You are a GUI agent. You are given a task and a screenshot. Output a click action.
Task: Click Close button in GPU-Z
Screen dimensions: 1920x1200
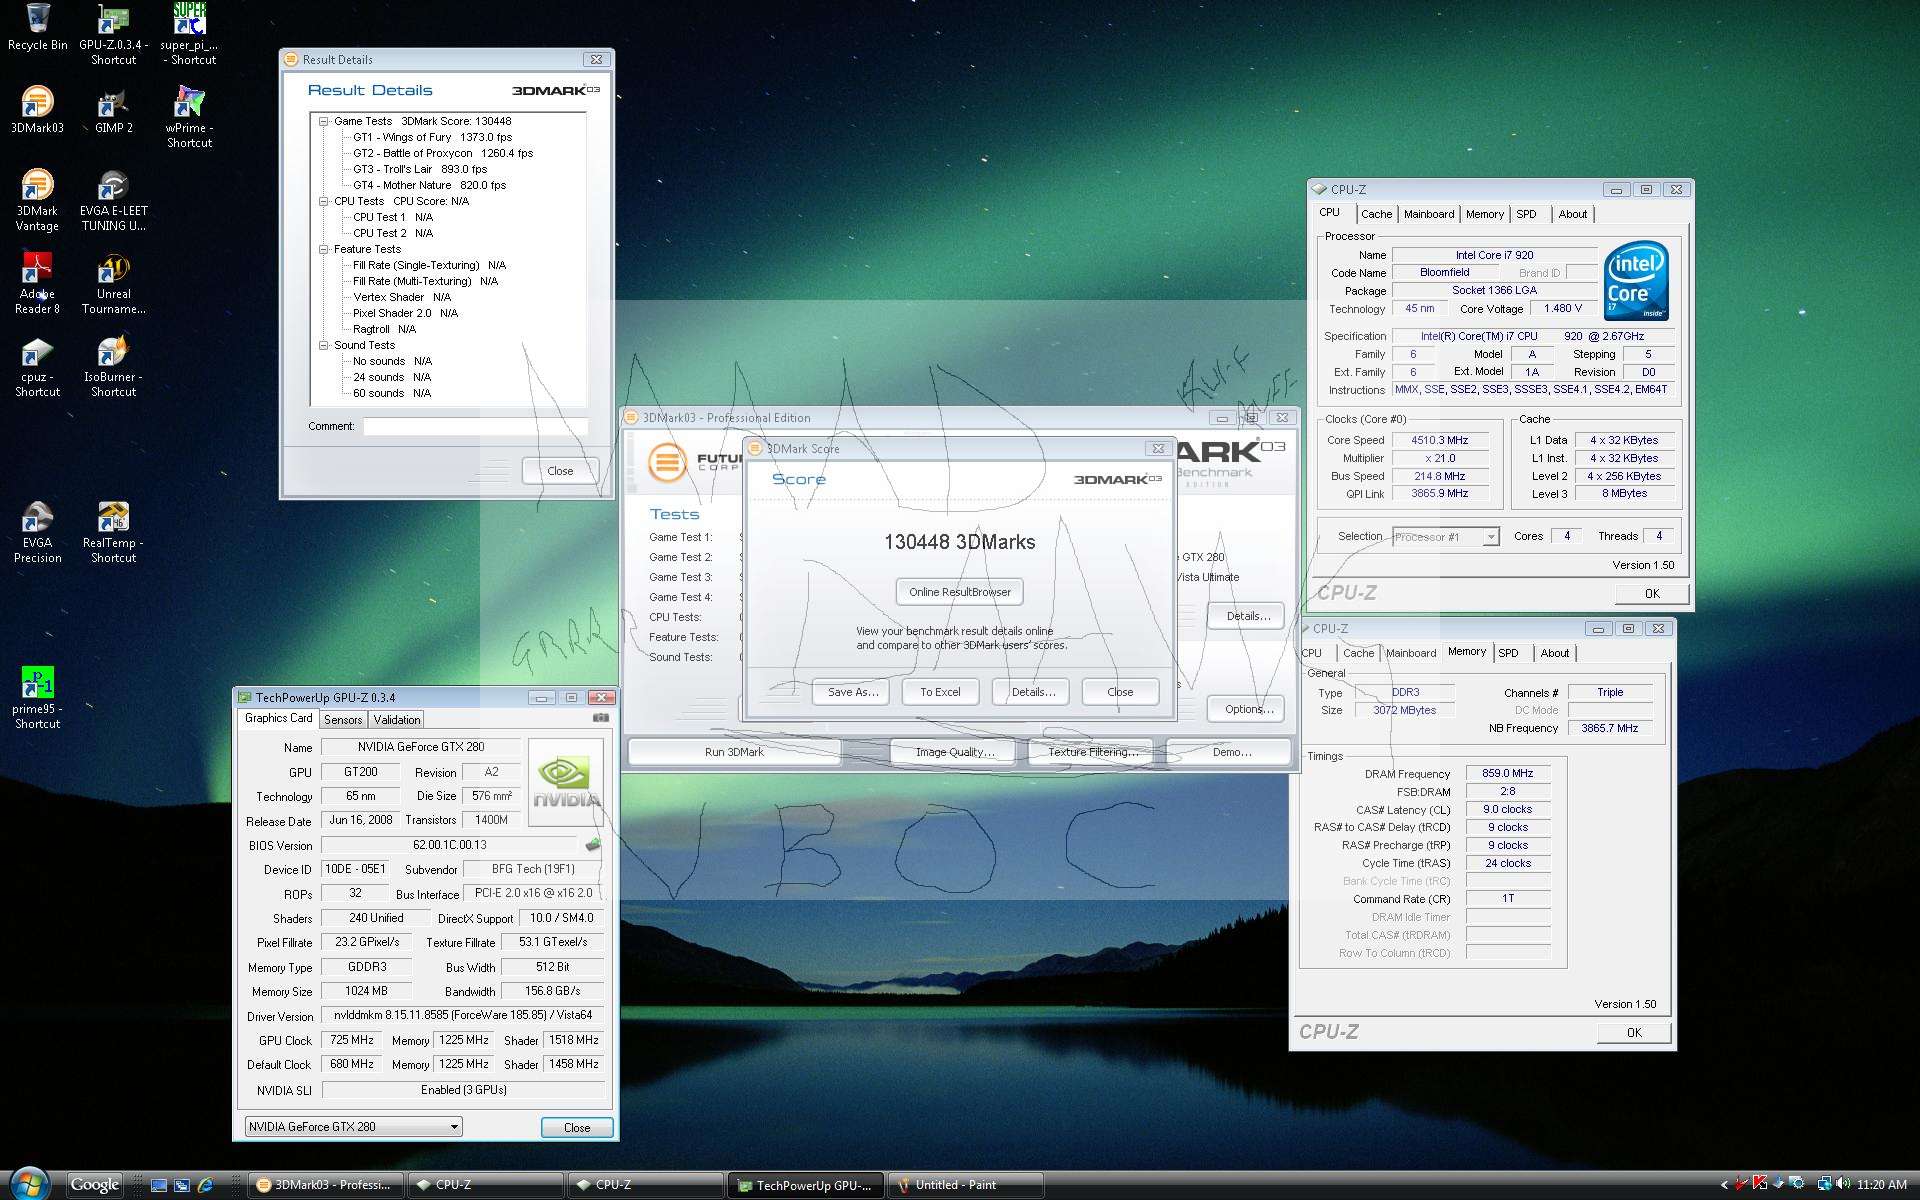[577, 1127]
